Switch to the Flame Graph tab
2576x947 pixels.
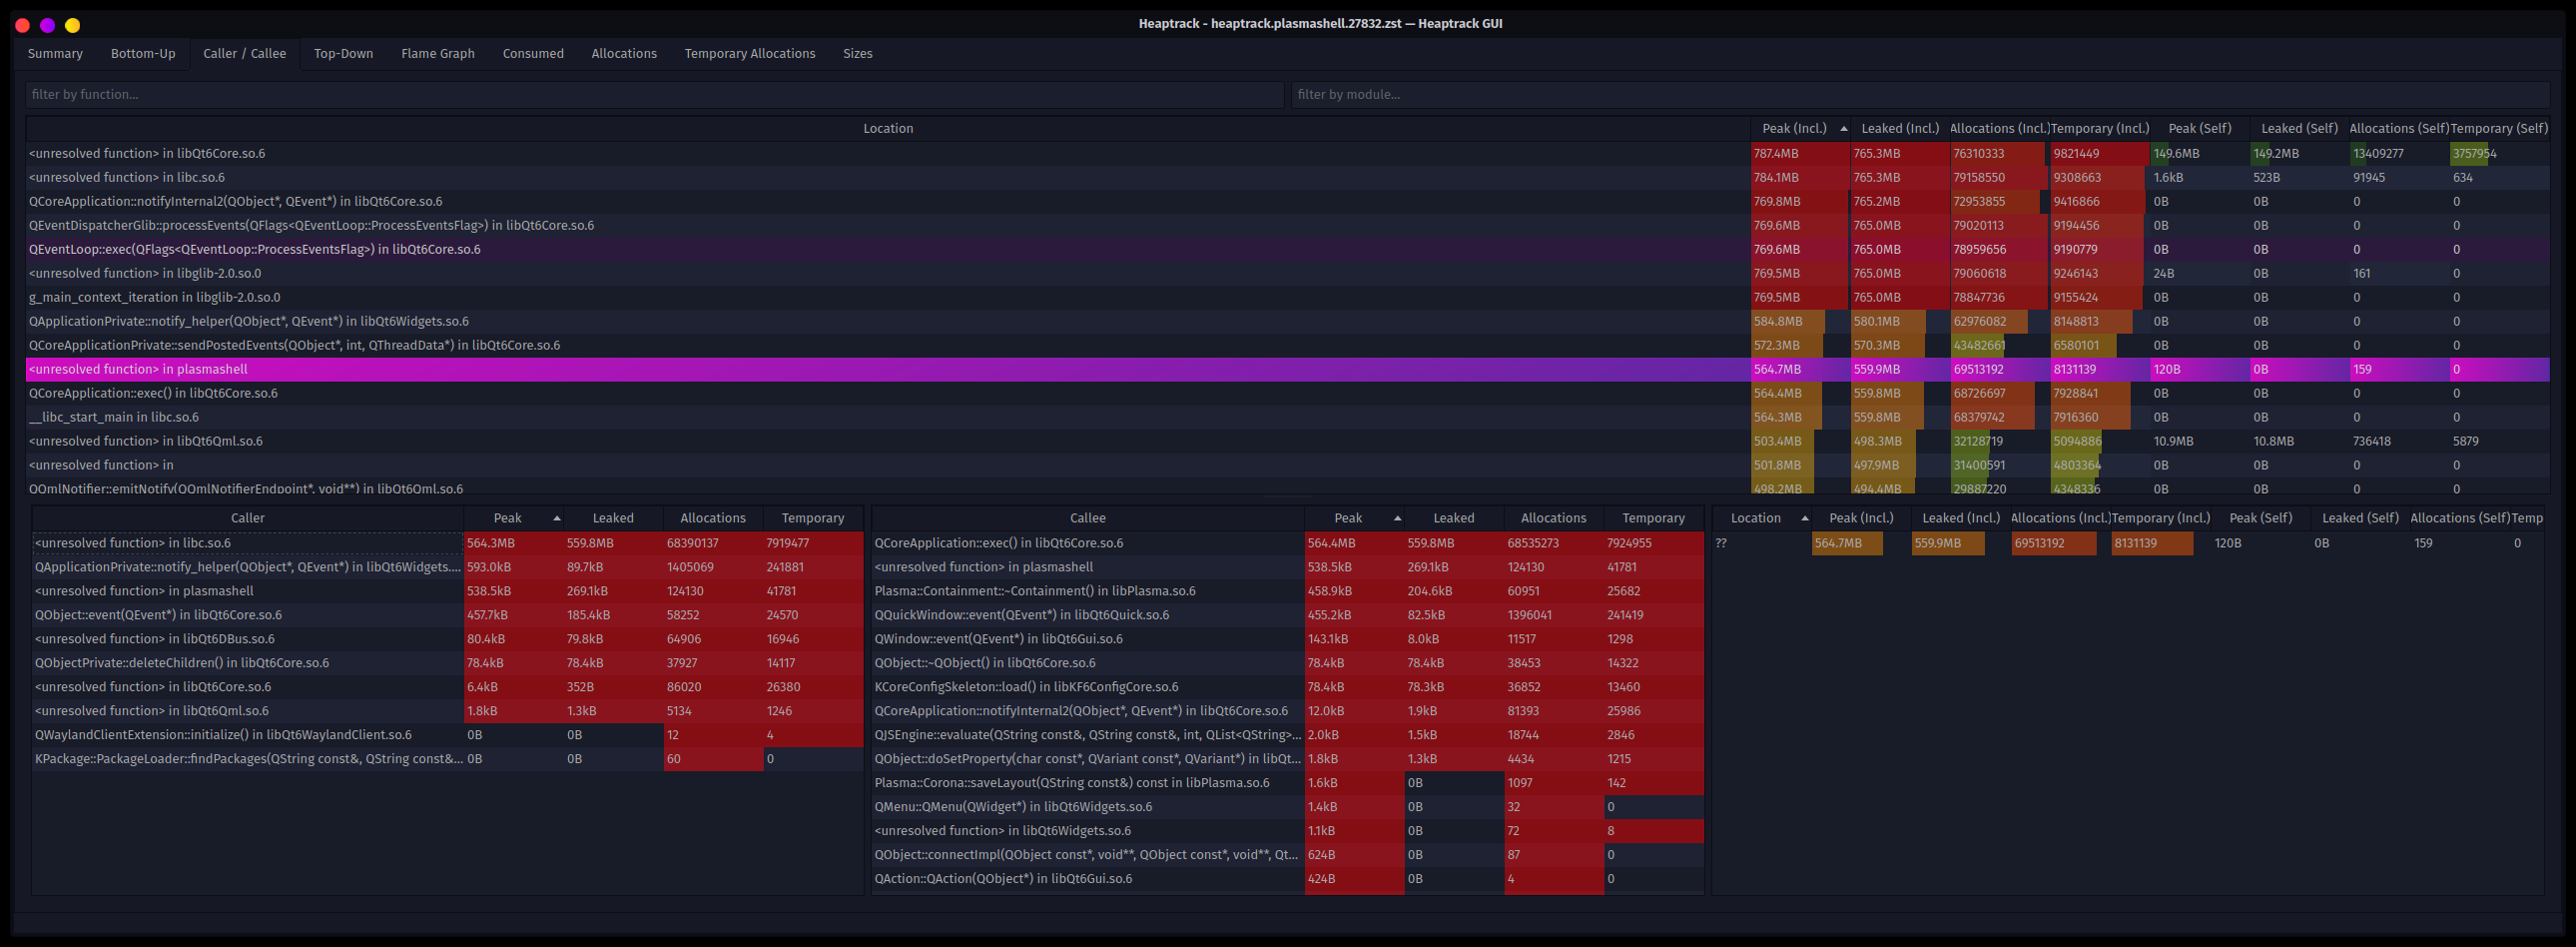[x=438, y=54]
